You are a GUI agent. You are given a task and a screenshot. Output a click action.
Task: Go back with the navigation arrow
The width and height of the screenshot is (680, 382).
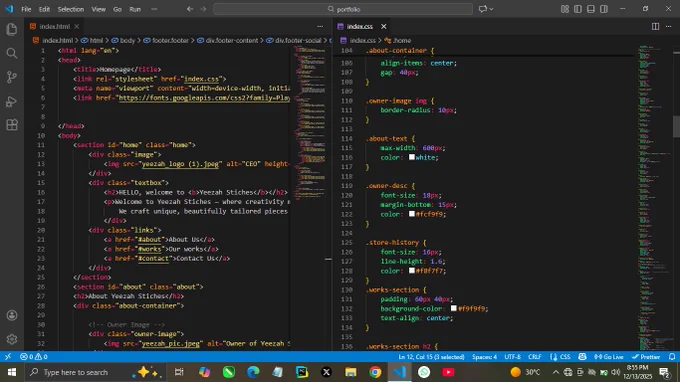190,9
